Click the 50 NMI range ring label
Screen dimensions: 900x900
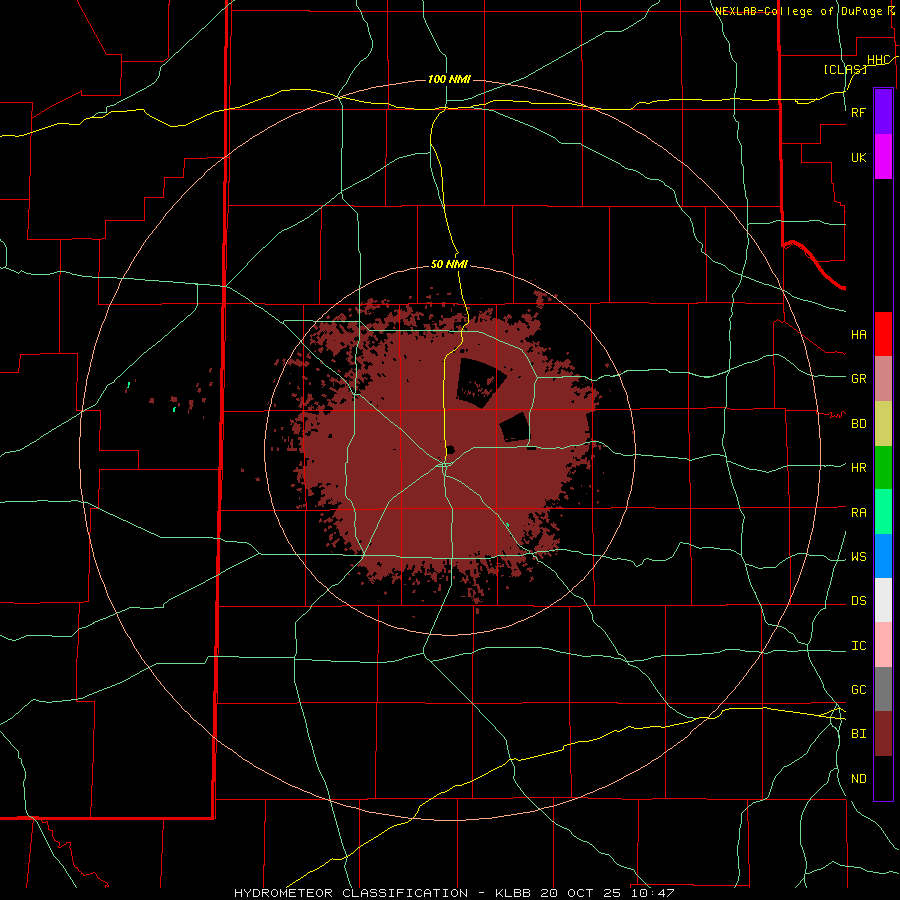click(449, 264)
